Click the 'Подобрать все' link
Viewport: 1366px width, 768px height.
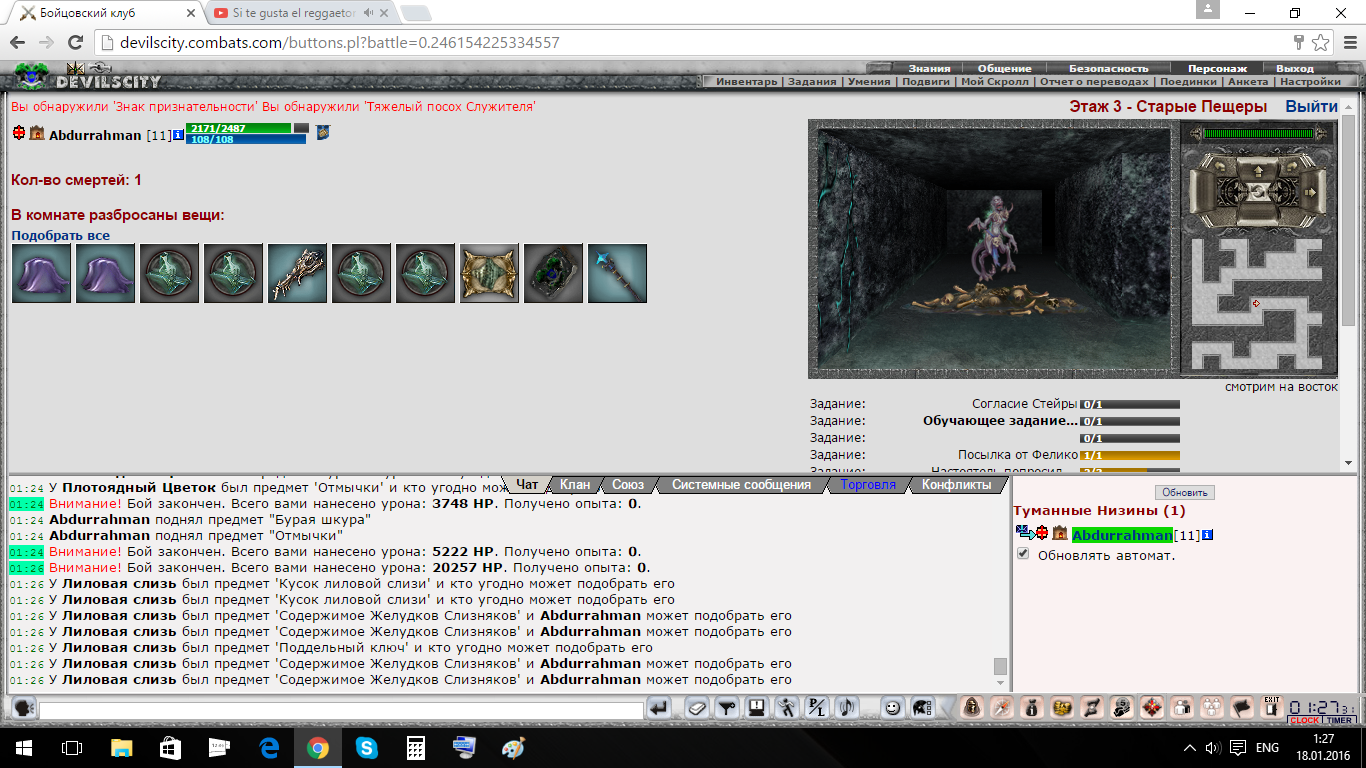(61, 236)
